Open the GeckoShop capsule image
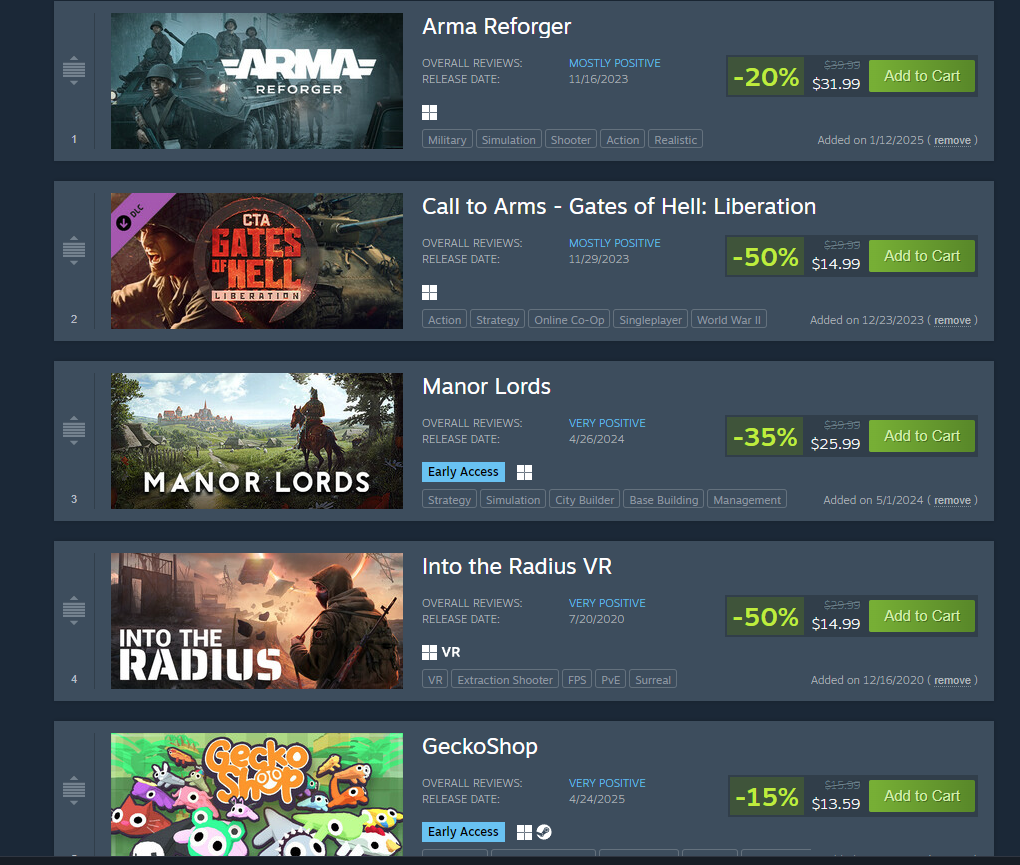The height and width of the screenshot is (865, 1020). click(257, 794)
